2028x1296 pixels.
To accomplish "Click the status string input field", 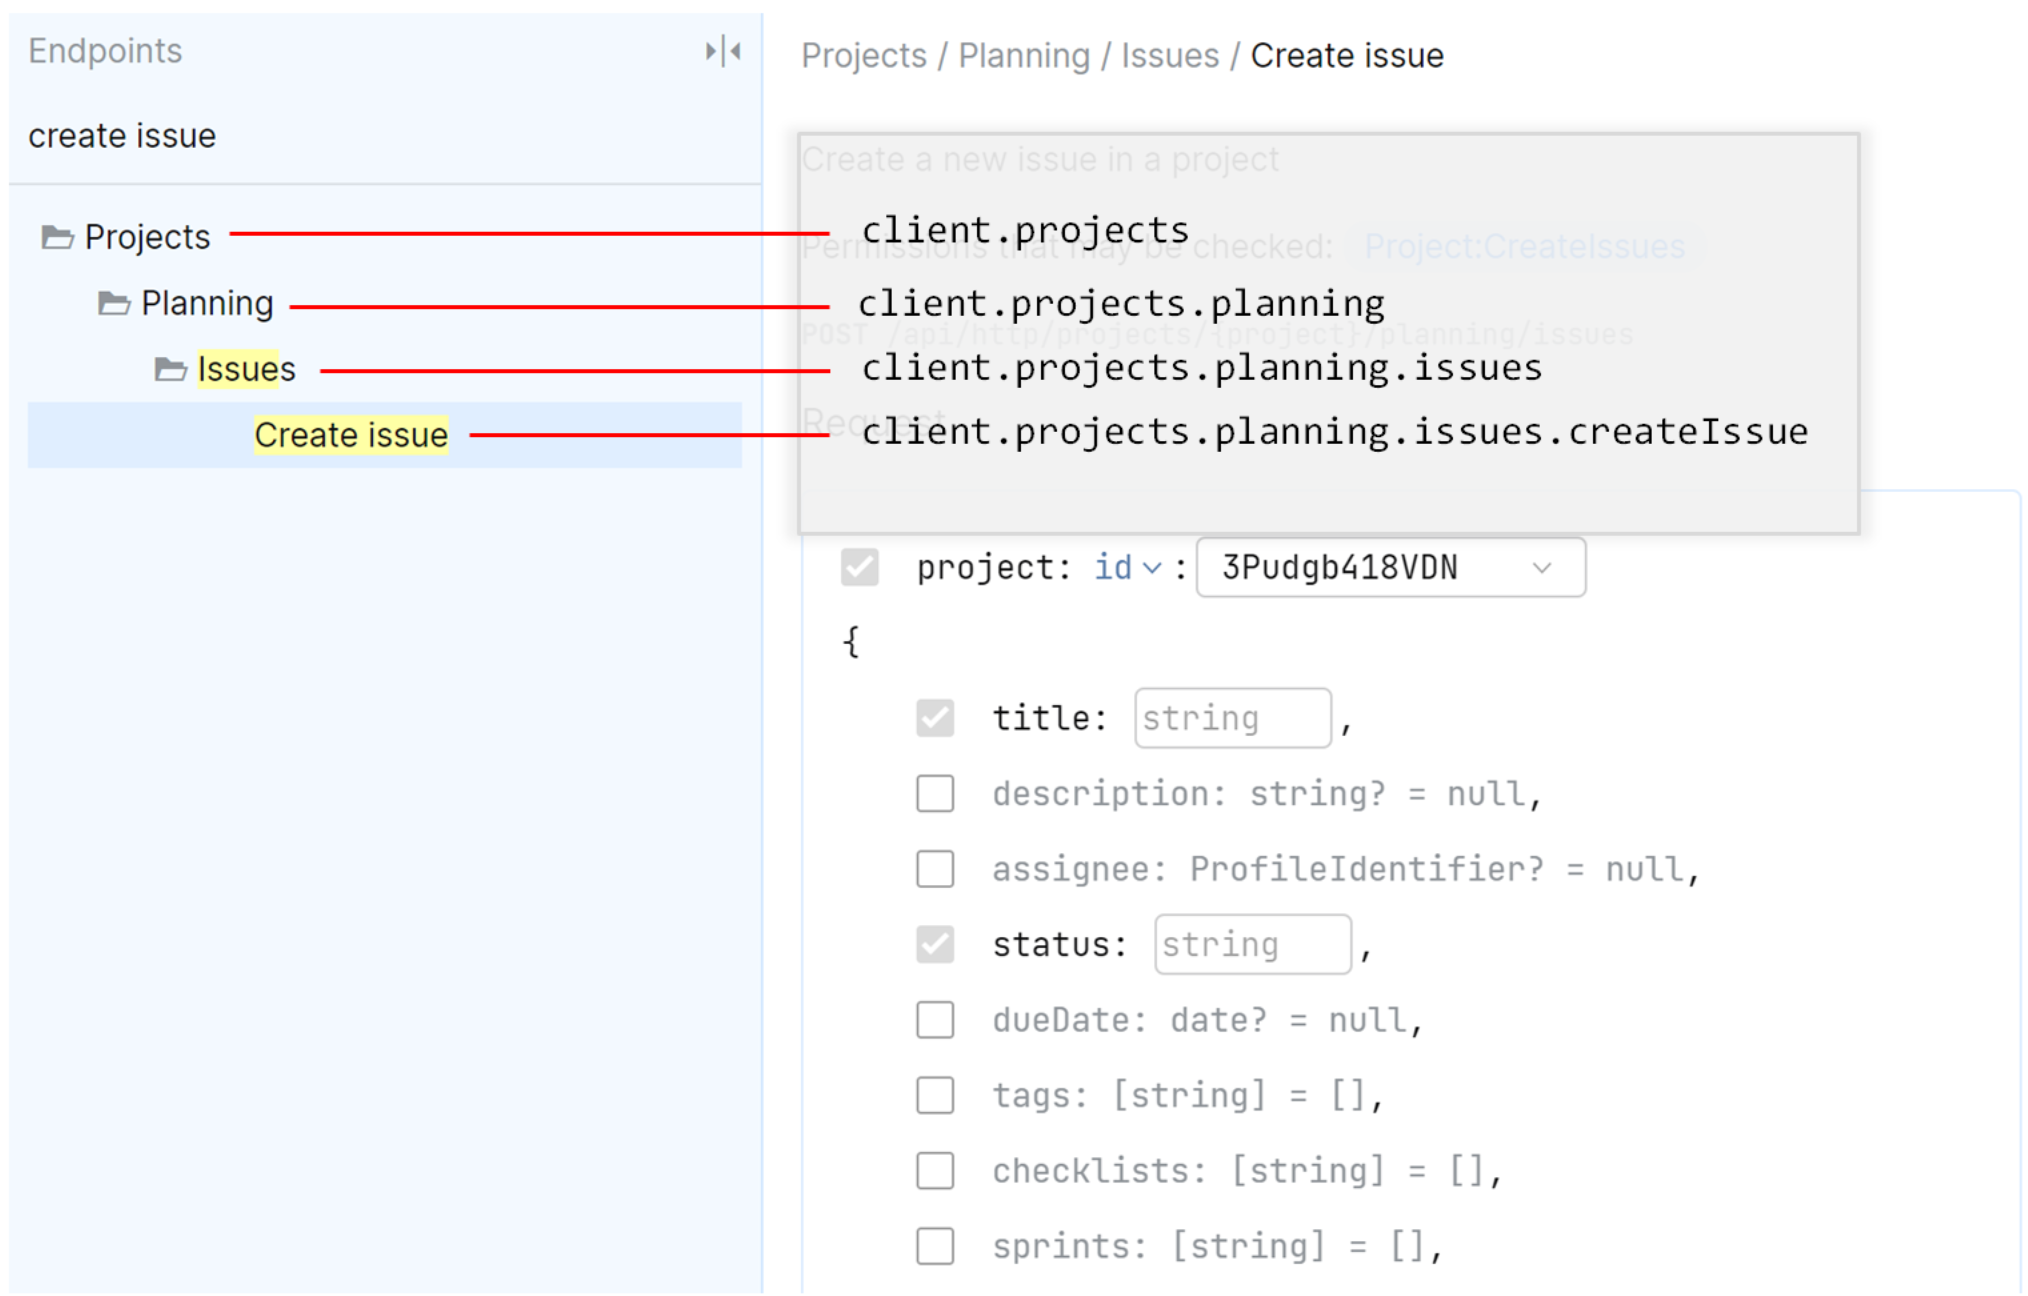I will point(1252,944).
